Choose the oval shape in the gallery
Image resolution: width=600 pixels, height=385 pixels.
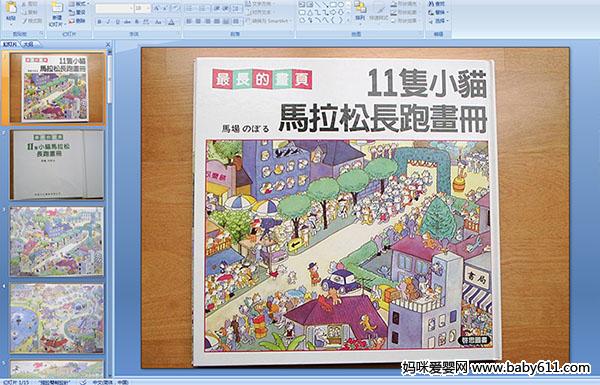tap(340, 5)
